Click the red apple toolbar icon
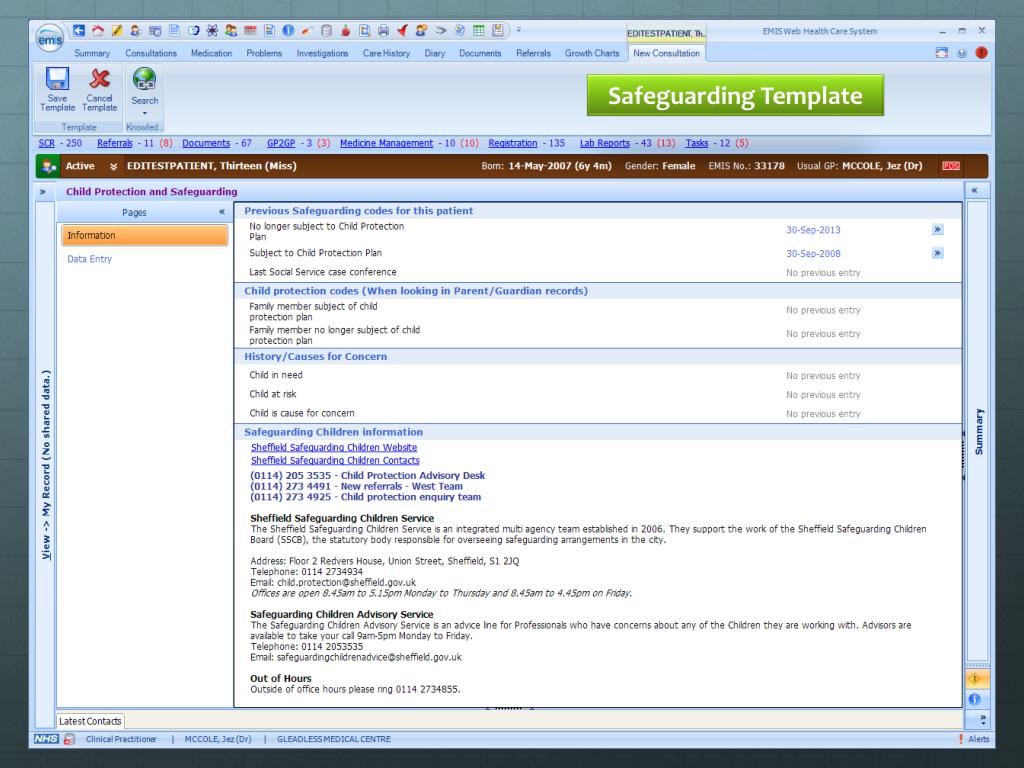 point(345,30)
